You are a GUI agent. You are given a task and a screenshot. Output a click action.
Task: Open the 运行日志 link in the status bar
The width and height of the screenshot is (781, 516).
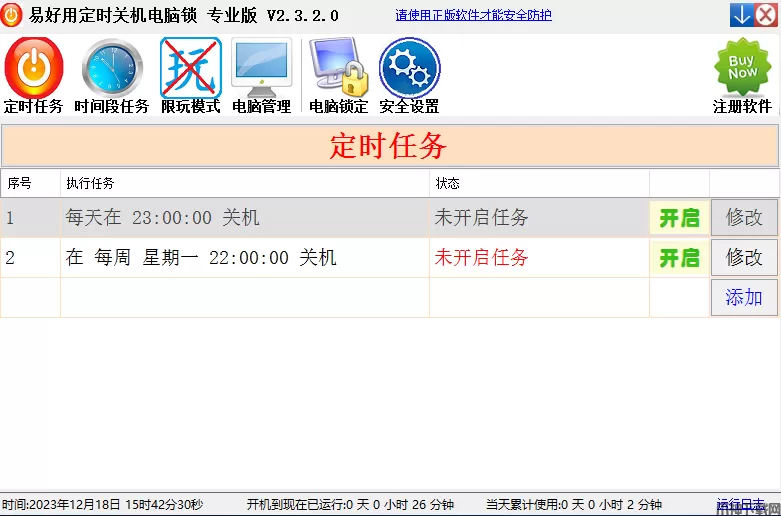(740, 504)
